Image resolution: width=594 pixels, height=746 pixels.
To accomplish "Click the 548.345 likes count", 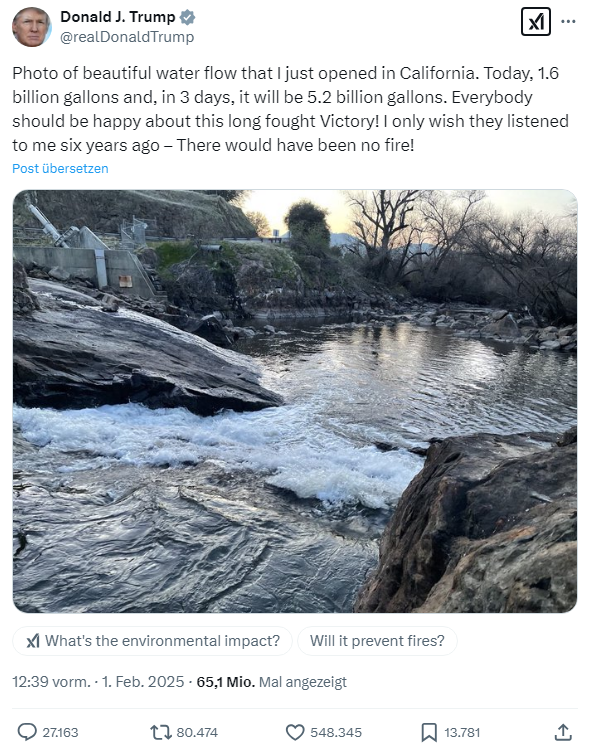I will click(336, 732).
